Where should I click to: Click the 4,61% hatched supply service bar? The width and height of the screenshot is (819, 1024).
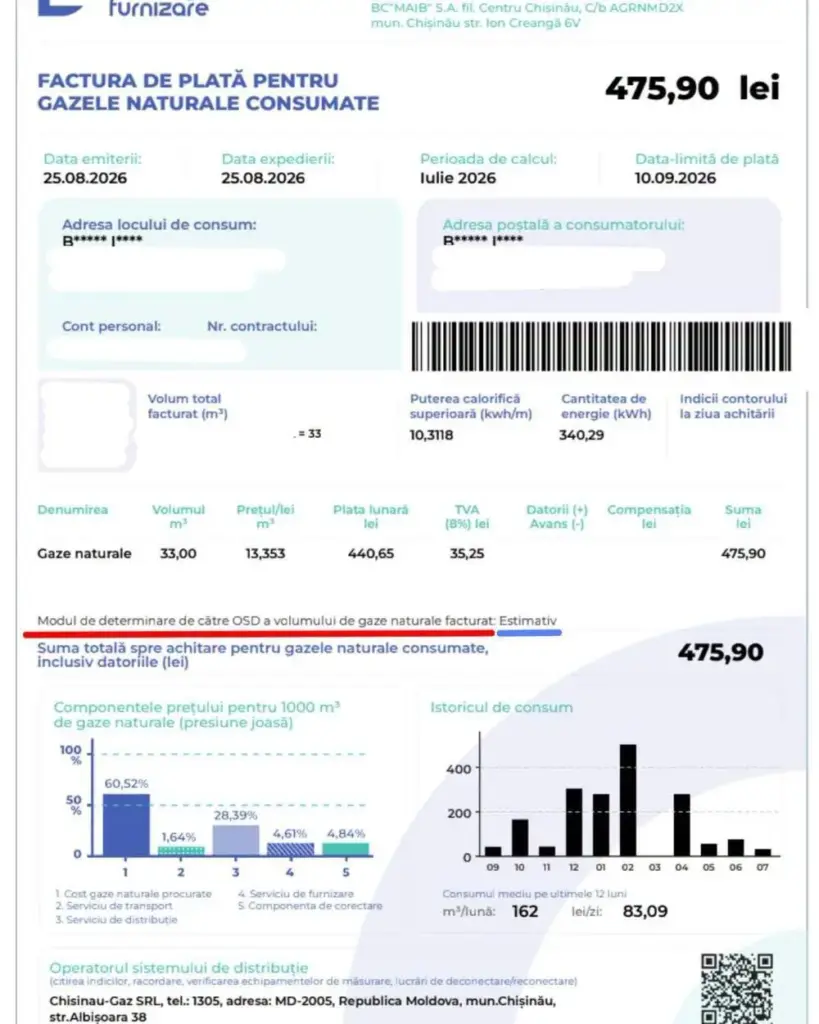click(291, 849)
